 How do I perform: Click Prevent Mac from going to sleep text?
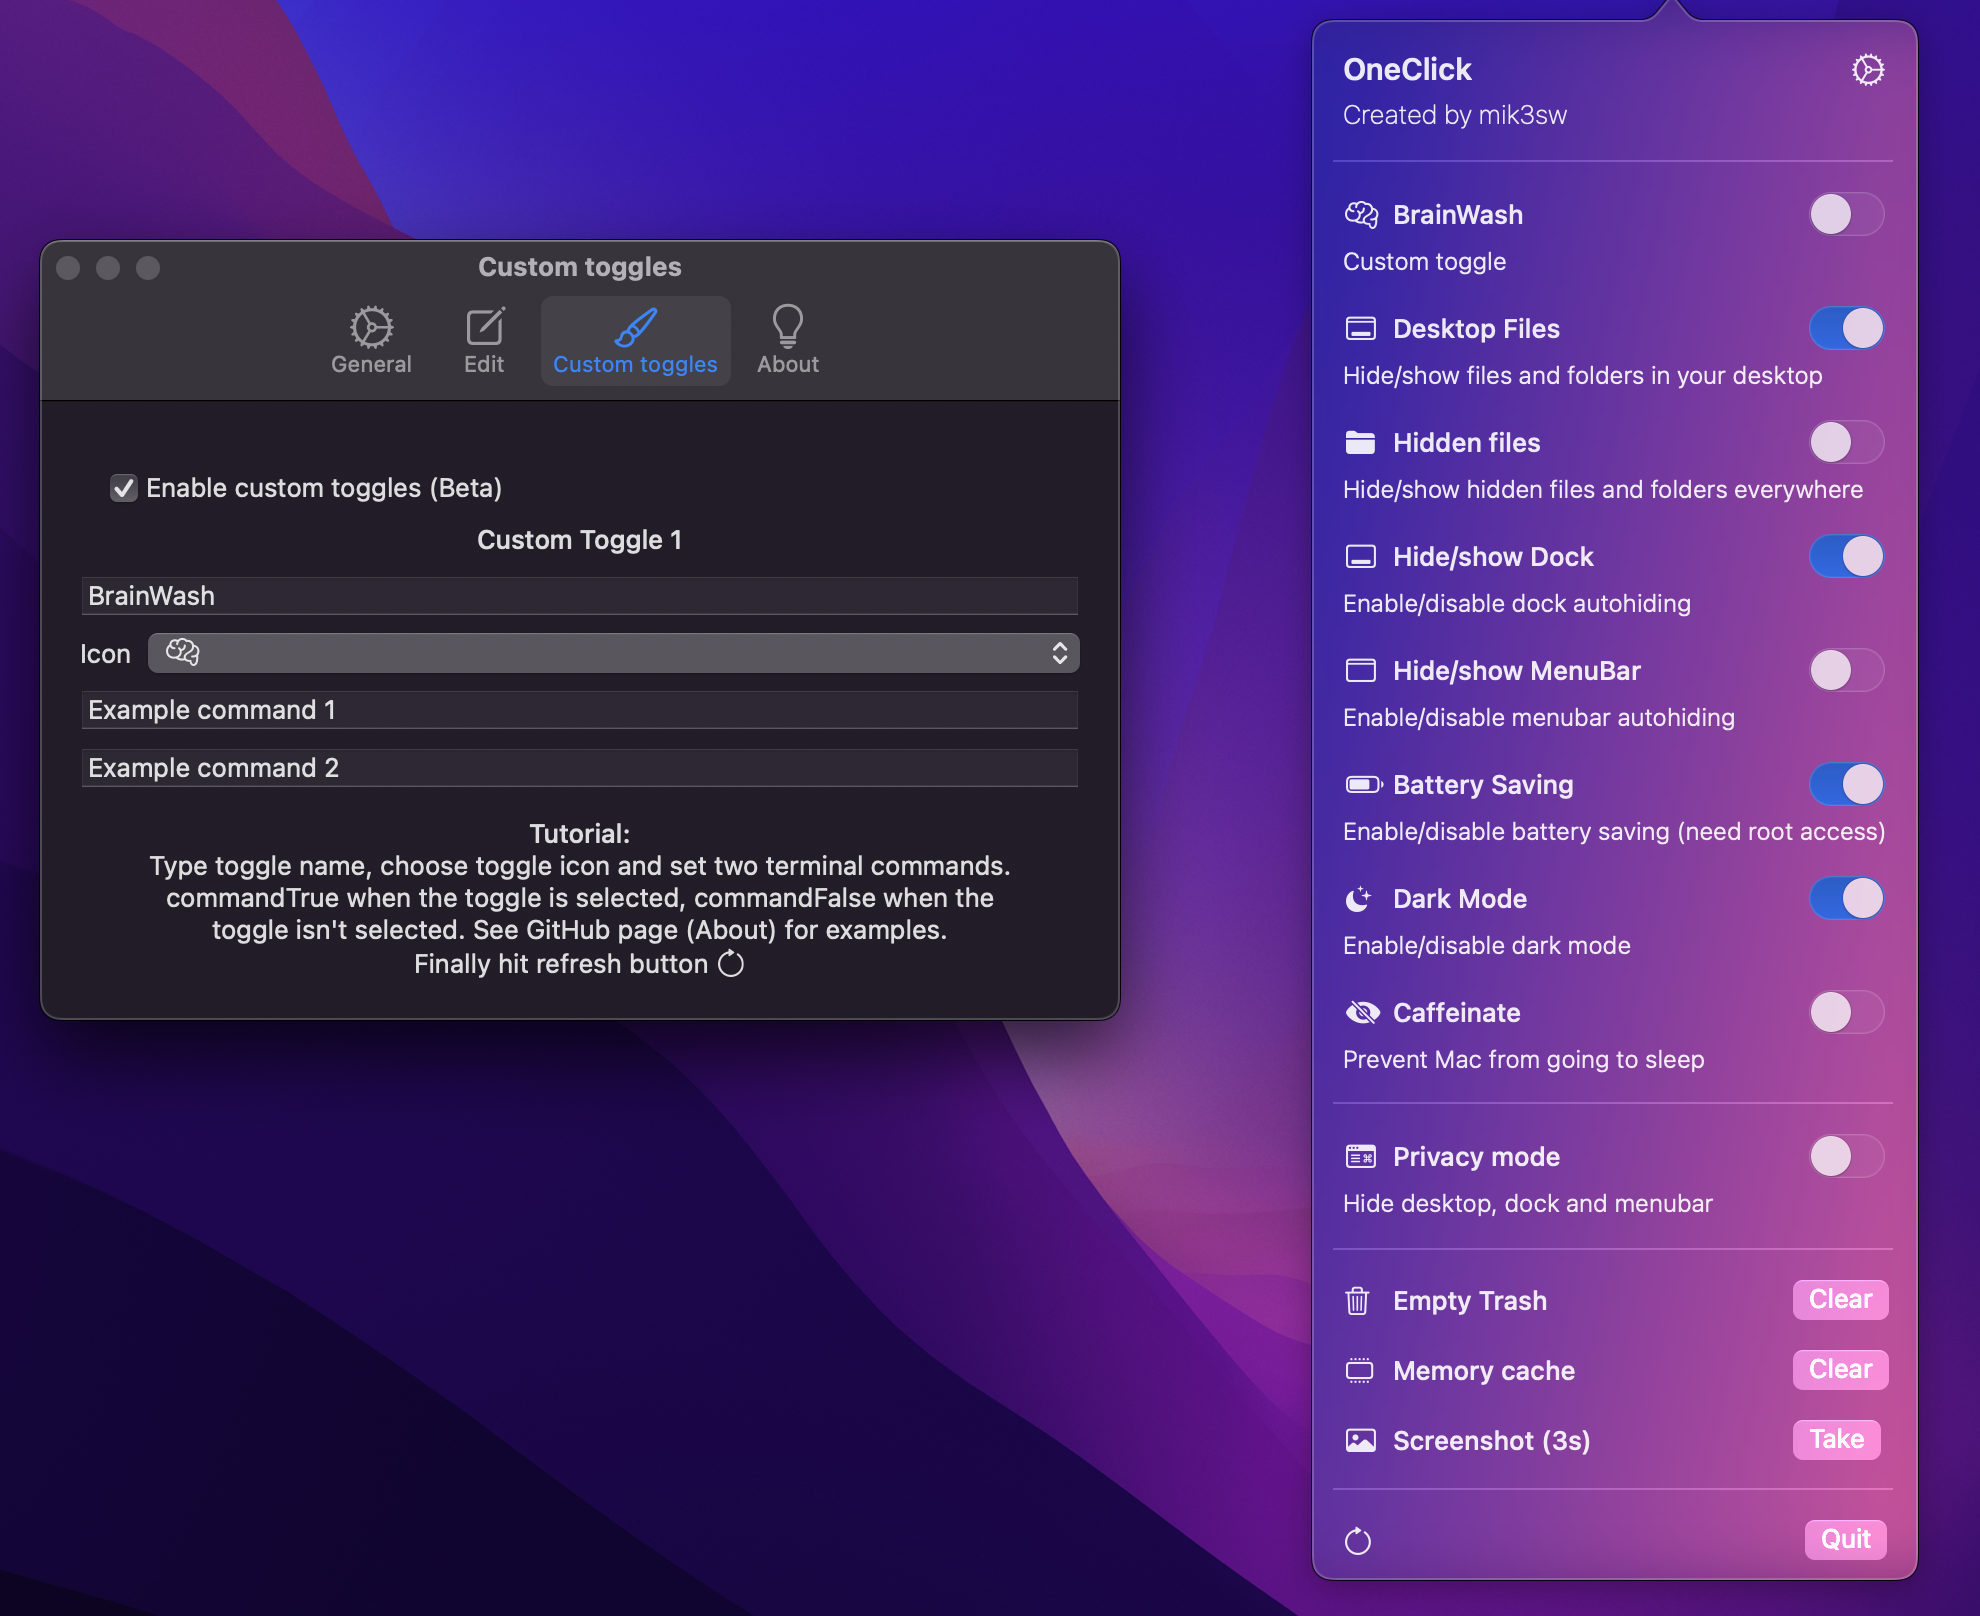coord(1523,1059)
